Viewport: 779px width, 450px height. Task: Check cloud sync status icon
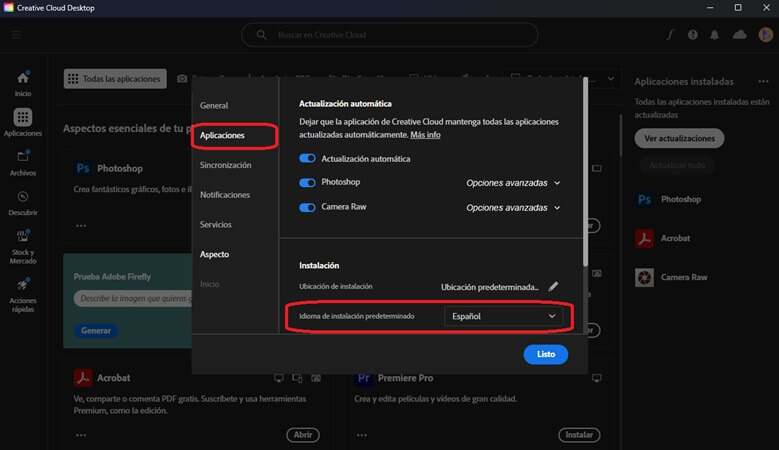click(739, 34)
